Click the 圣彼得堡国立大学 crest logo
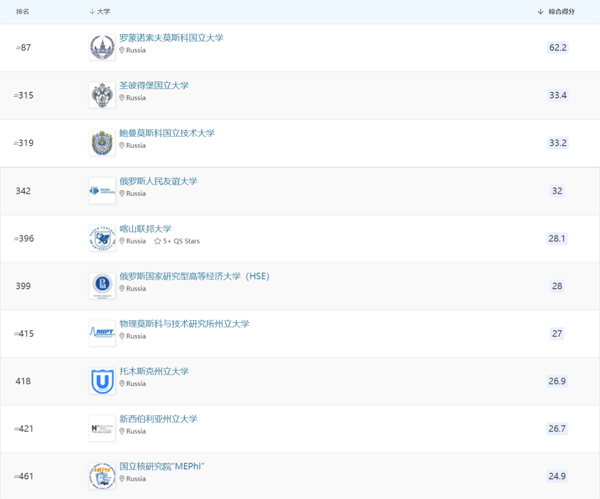Screen dimensions: 600x499 point(102,95)
